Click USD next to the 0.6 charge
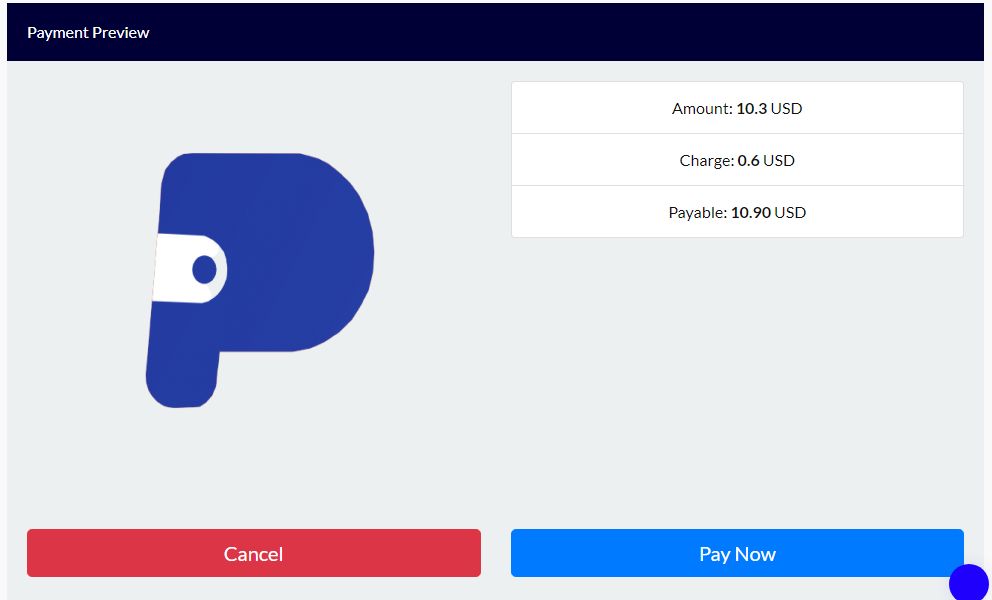 779,160
